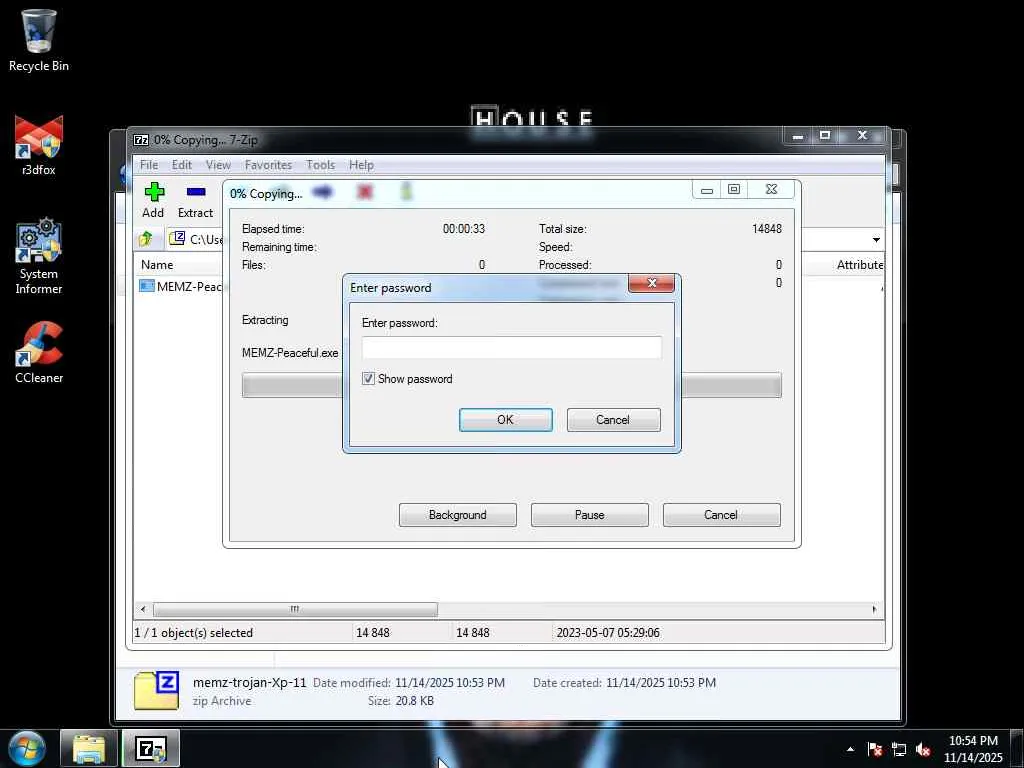The width and height of the screenshot is (1024, 768).
Task: Select the 7-Zip taskbar icon
Action: coord(151,748)
